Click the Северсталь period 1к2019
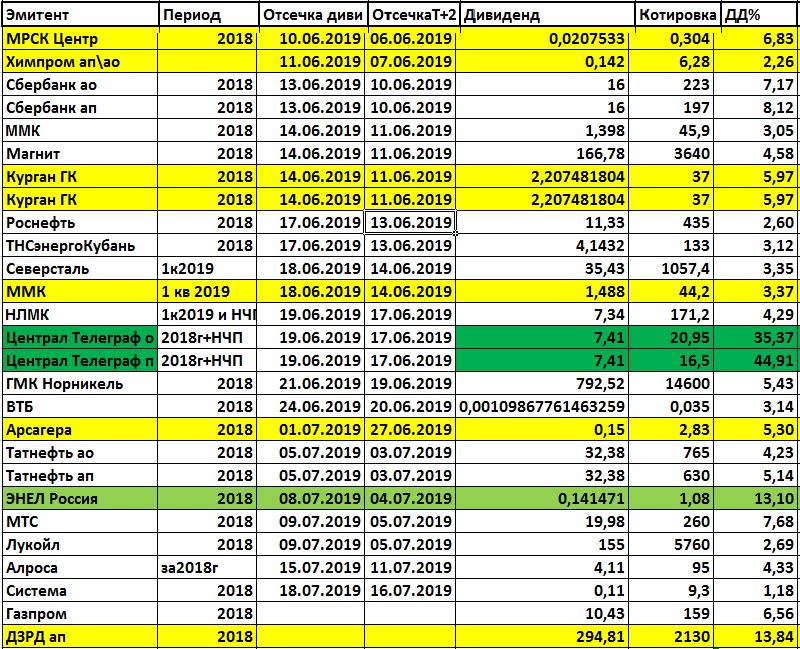 pyautogui.click(x=207, y=268)
